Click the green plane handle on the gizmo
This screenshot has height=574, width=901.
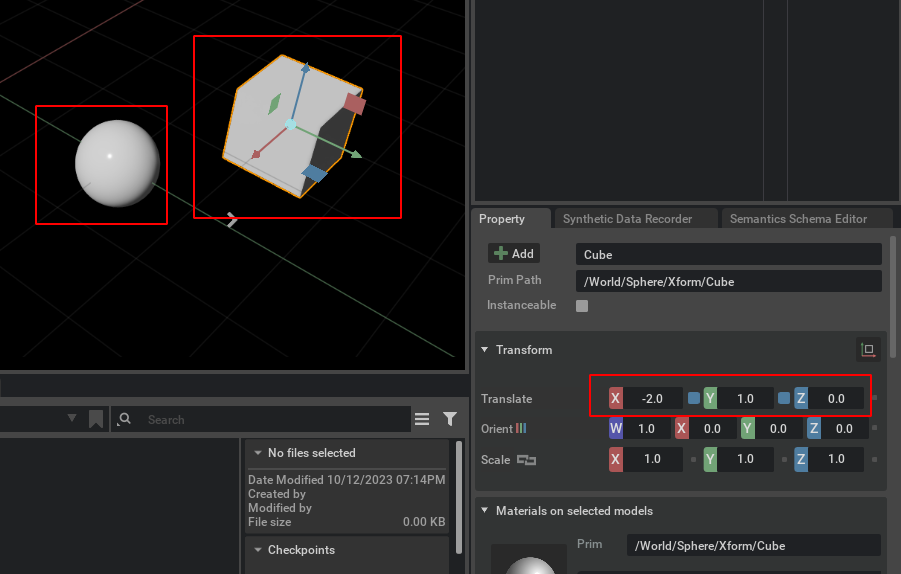pyautogui.click(x=275, y=104)
